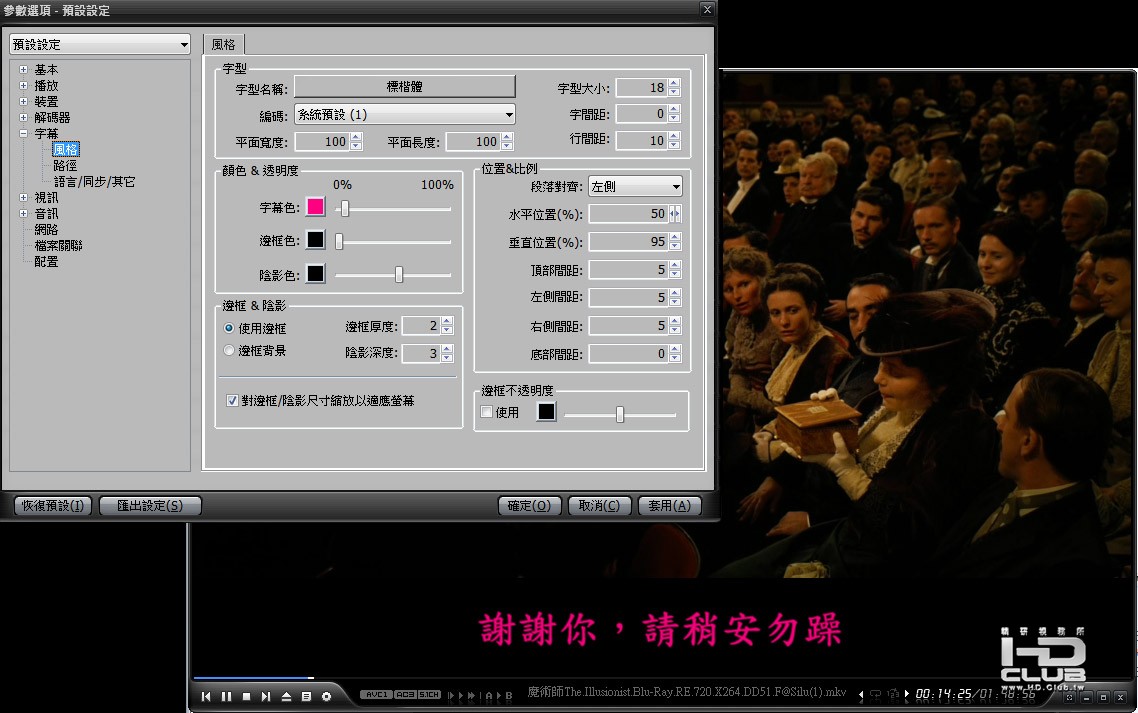Click the 頂部間距 top margin field
This screenshot has width=1138, height=713.
629,270
